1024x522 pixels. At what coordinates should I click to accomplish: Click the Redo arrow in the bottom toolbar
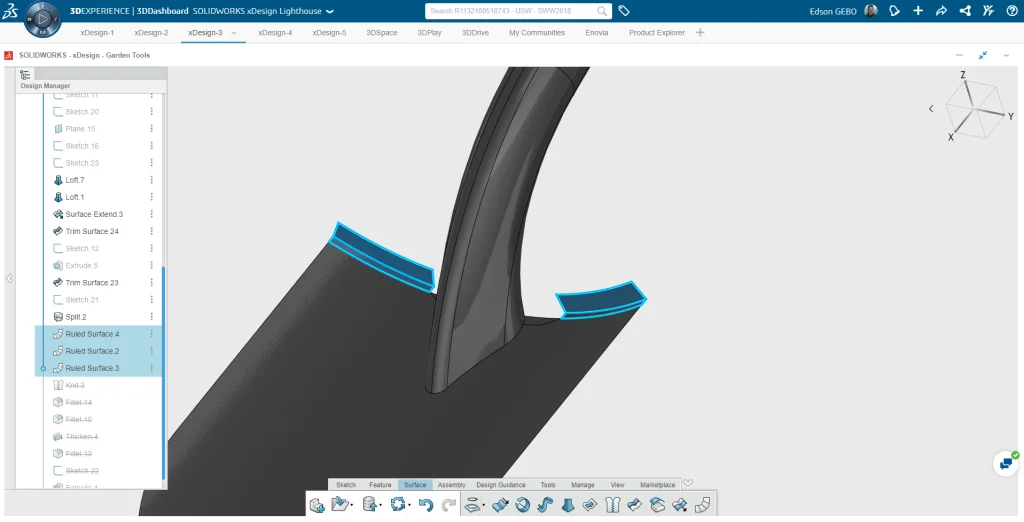[448, 505]
